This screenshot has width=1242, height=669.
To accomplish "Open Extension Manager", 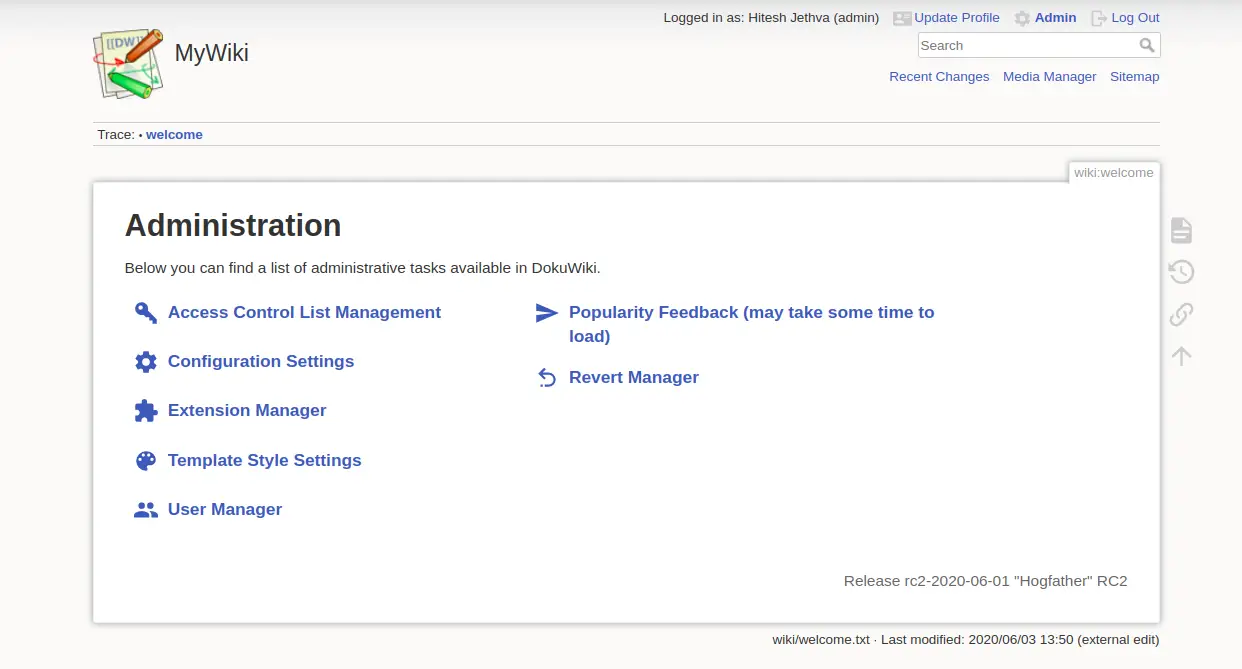I will point(247,411).
